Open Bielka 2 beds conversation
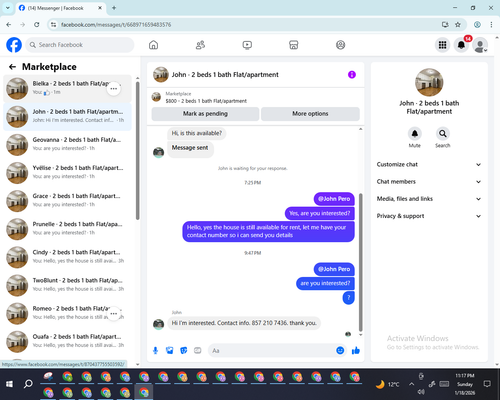500x400 pixels. (x=67, y=89)
